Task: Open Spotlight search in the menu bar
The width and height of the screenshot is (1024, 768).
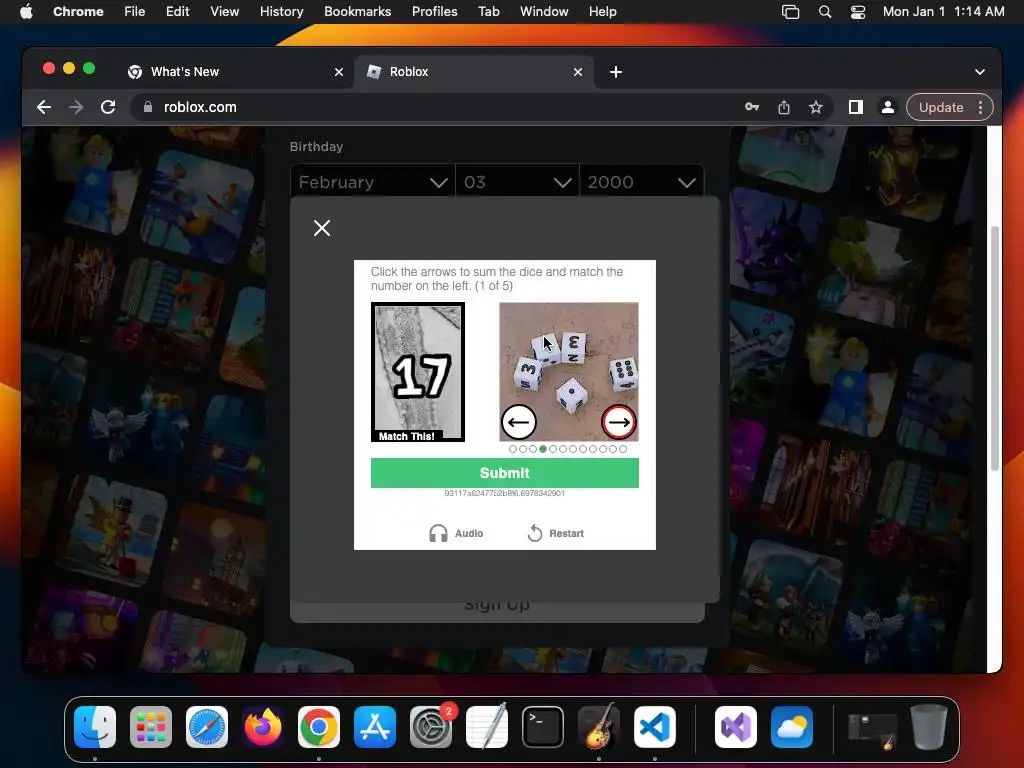Action: 825,12
